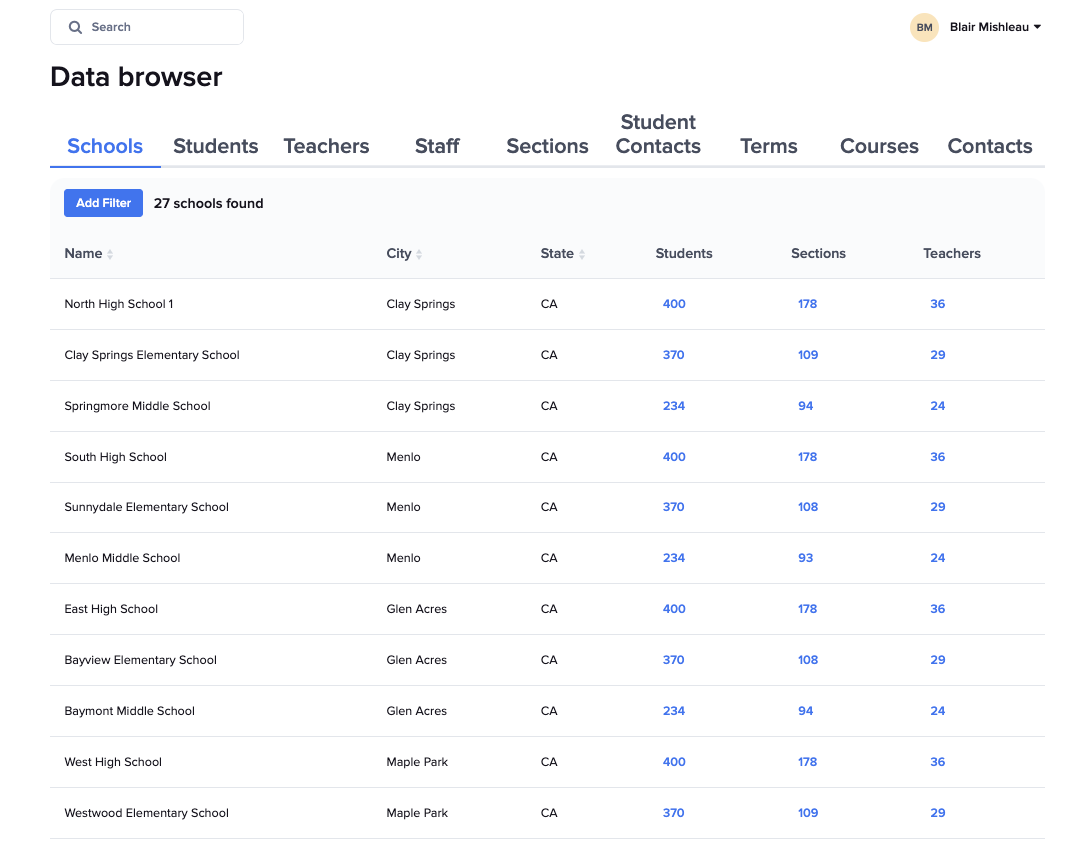Viewport: 1078px width, 846px height.
Task: Click the 178 sections link for South High School
Action: [807, 456]
